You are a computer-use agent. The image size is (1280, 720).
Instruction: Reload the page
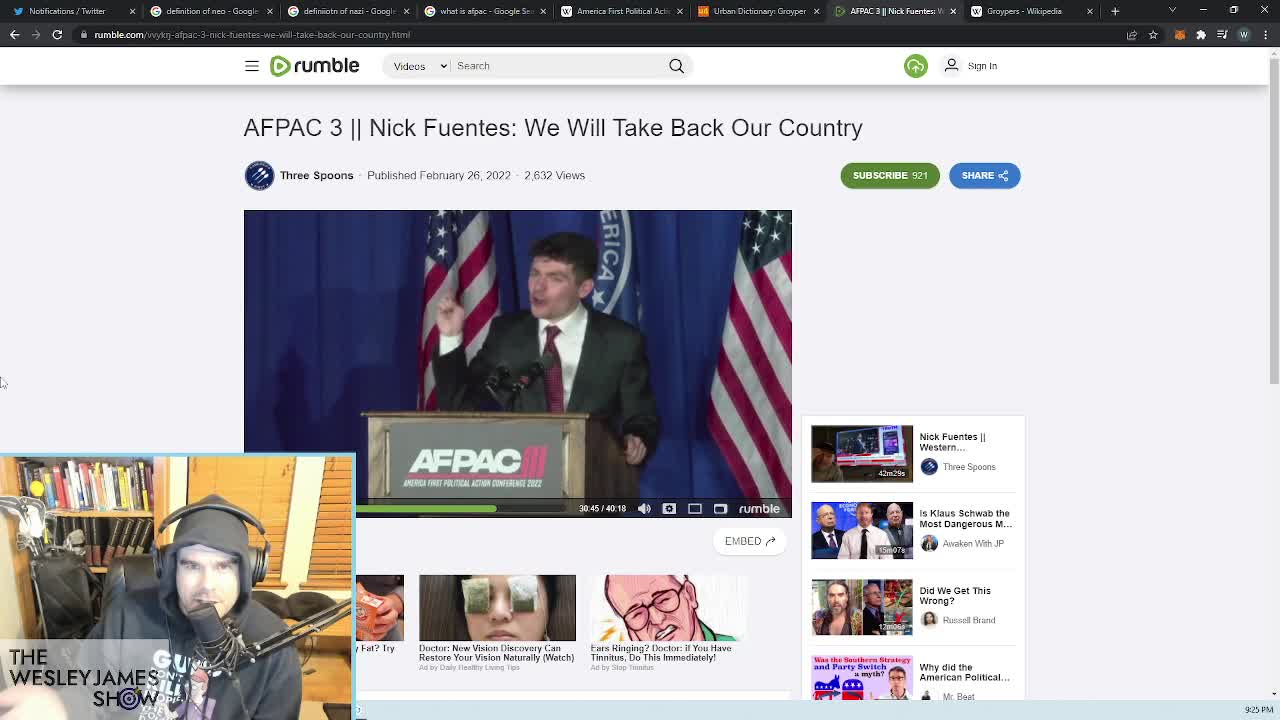(57, 34)
